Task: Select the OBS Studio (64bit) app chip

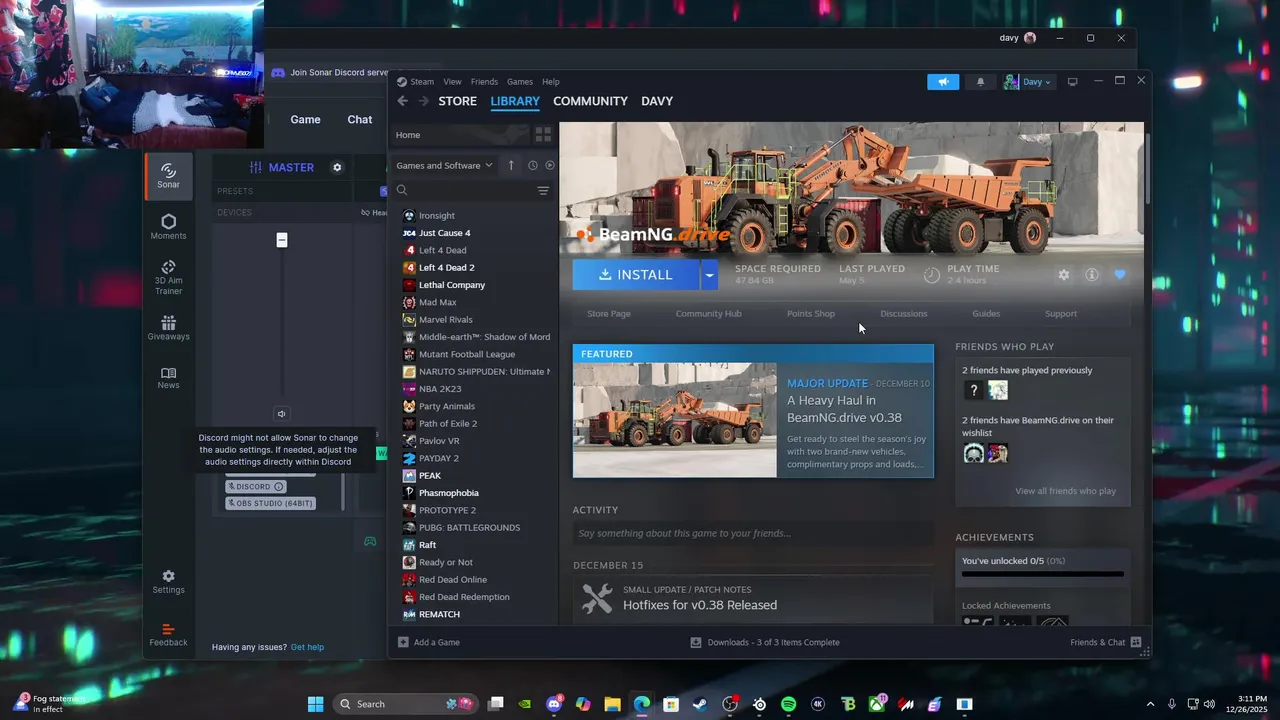Action: tap(270, 503)
